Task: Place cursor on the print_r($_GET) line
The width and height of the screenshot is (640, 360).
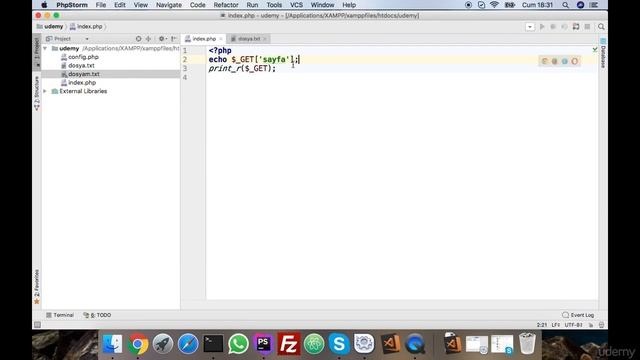Action: (x=242, y=69)
